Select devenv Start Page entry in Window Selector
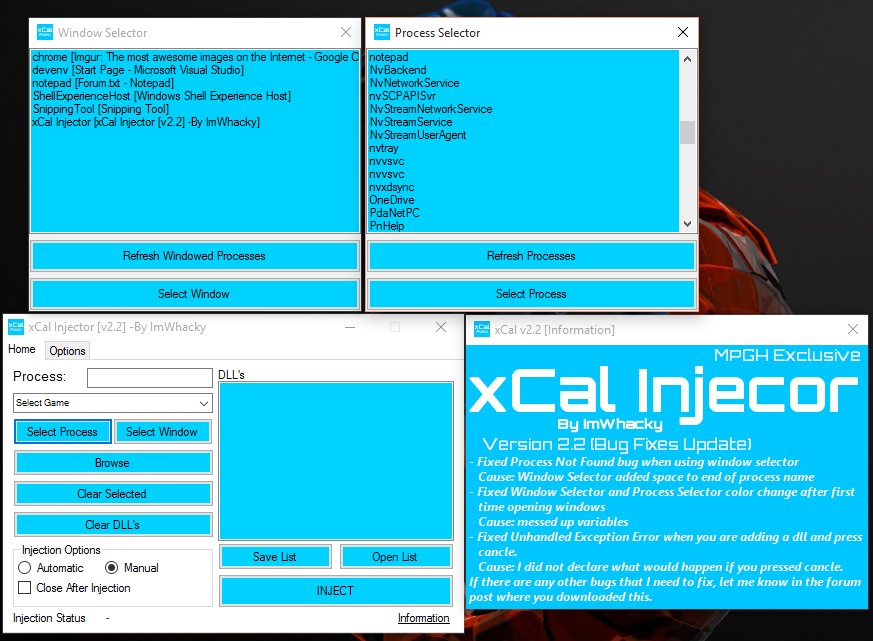Viewport: 873px width, 641px height. coord(195,70)
